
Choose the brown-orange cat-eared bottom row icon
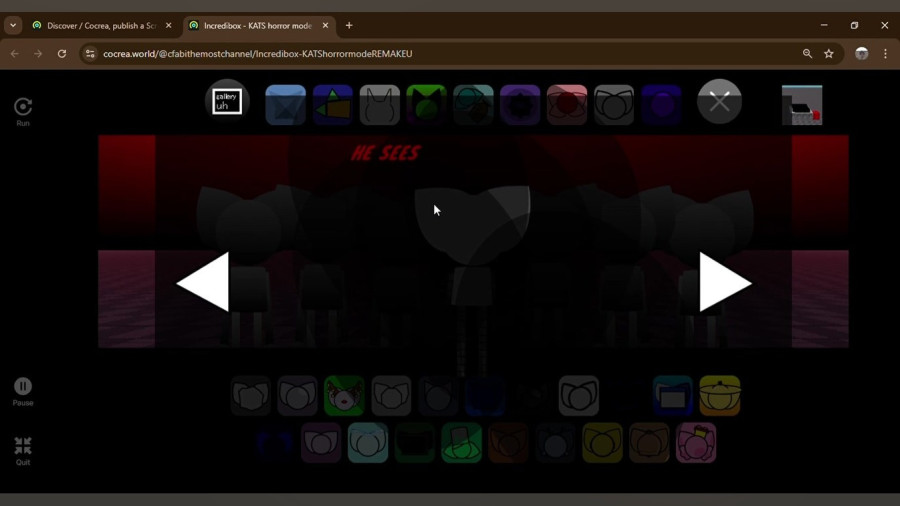click(649, 443)
